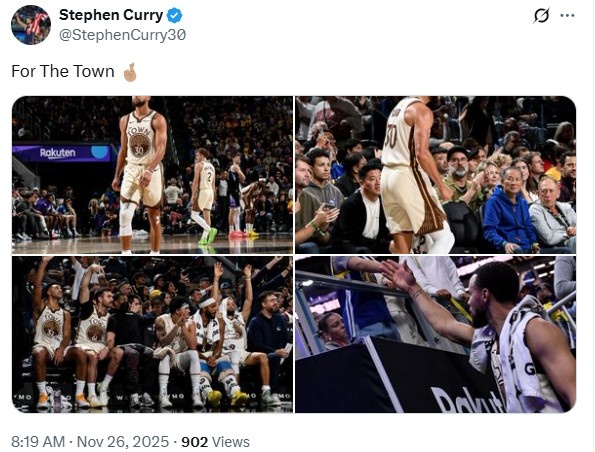Viewport: 595px width, 452px height.
Task: Open the top-left photo of player on court
Action: tap(153, 175)
